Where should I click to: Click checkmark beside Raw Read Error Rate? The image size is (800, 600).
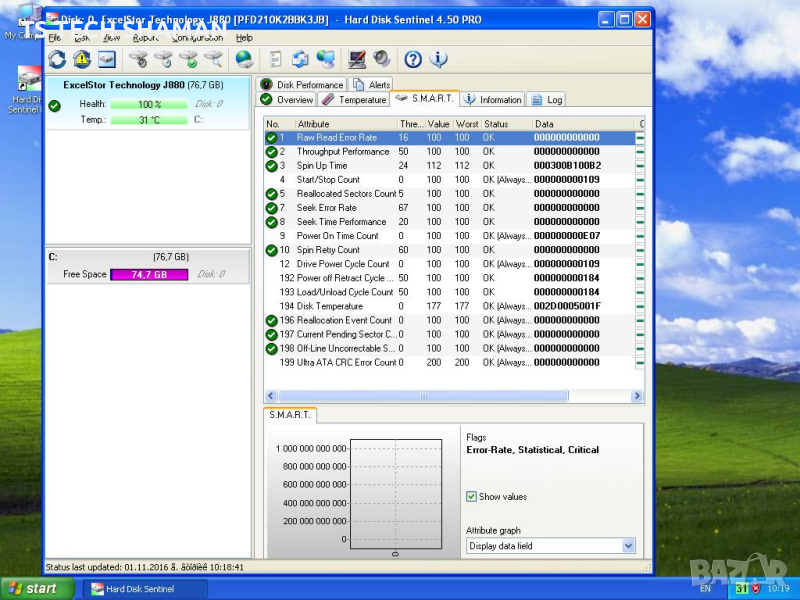(271, 138)
